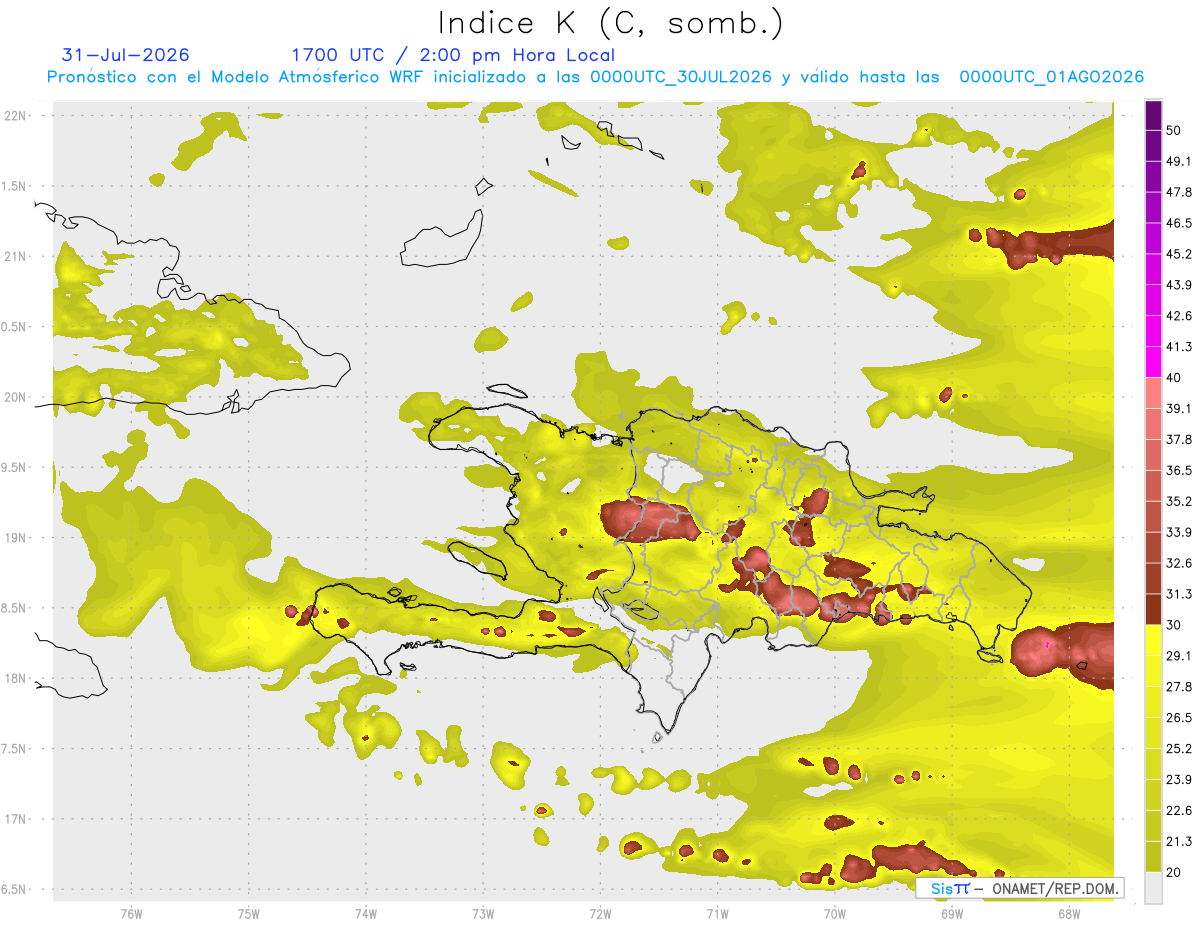This screenshot has height=927, width=1200.
Task: Click the colorbar value "49.1"
Action: [x=1180, y=161]
